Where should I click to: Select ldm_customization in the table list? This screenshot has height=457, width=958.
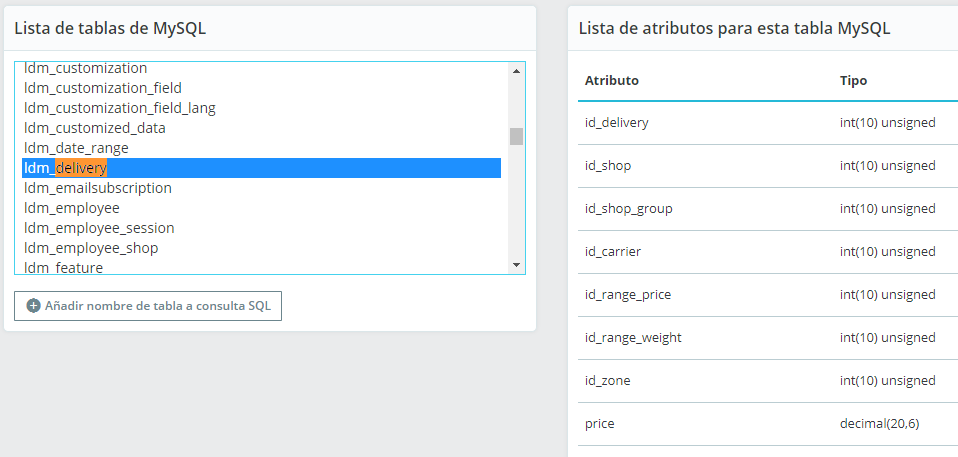(x=86, y=69)
